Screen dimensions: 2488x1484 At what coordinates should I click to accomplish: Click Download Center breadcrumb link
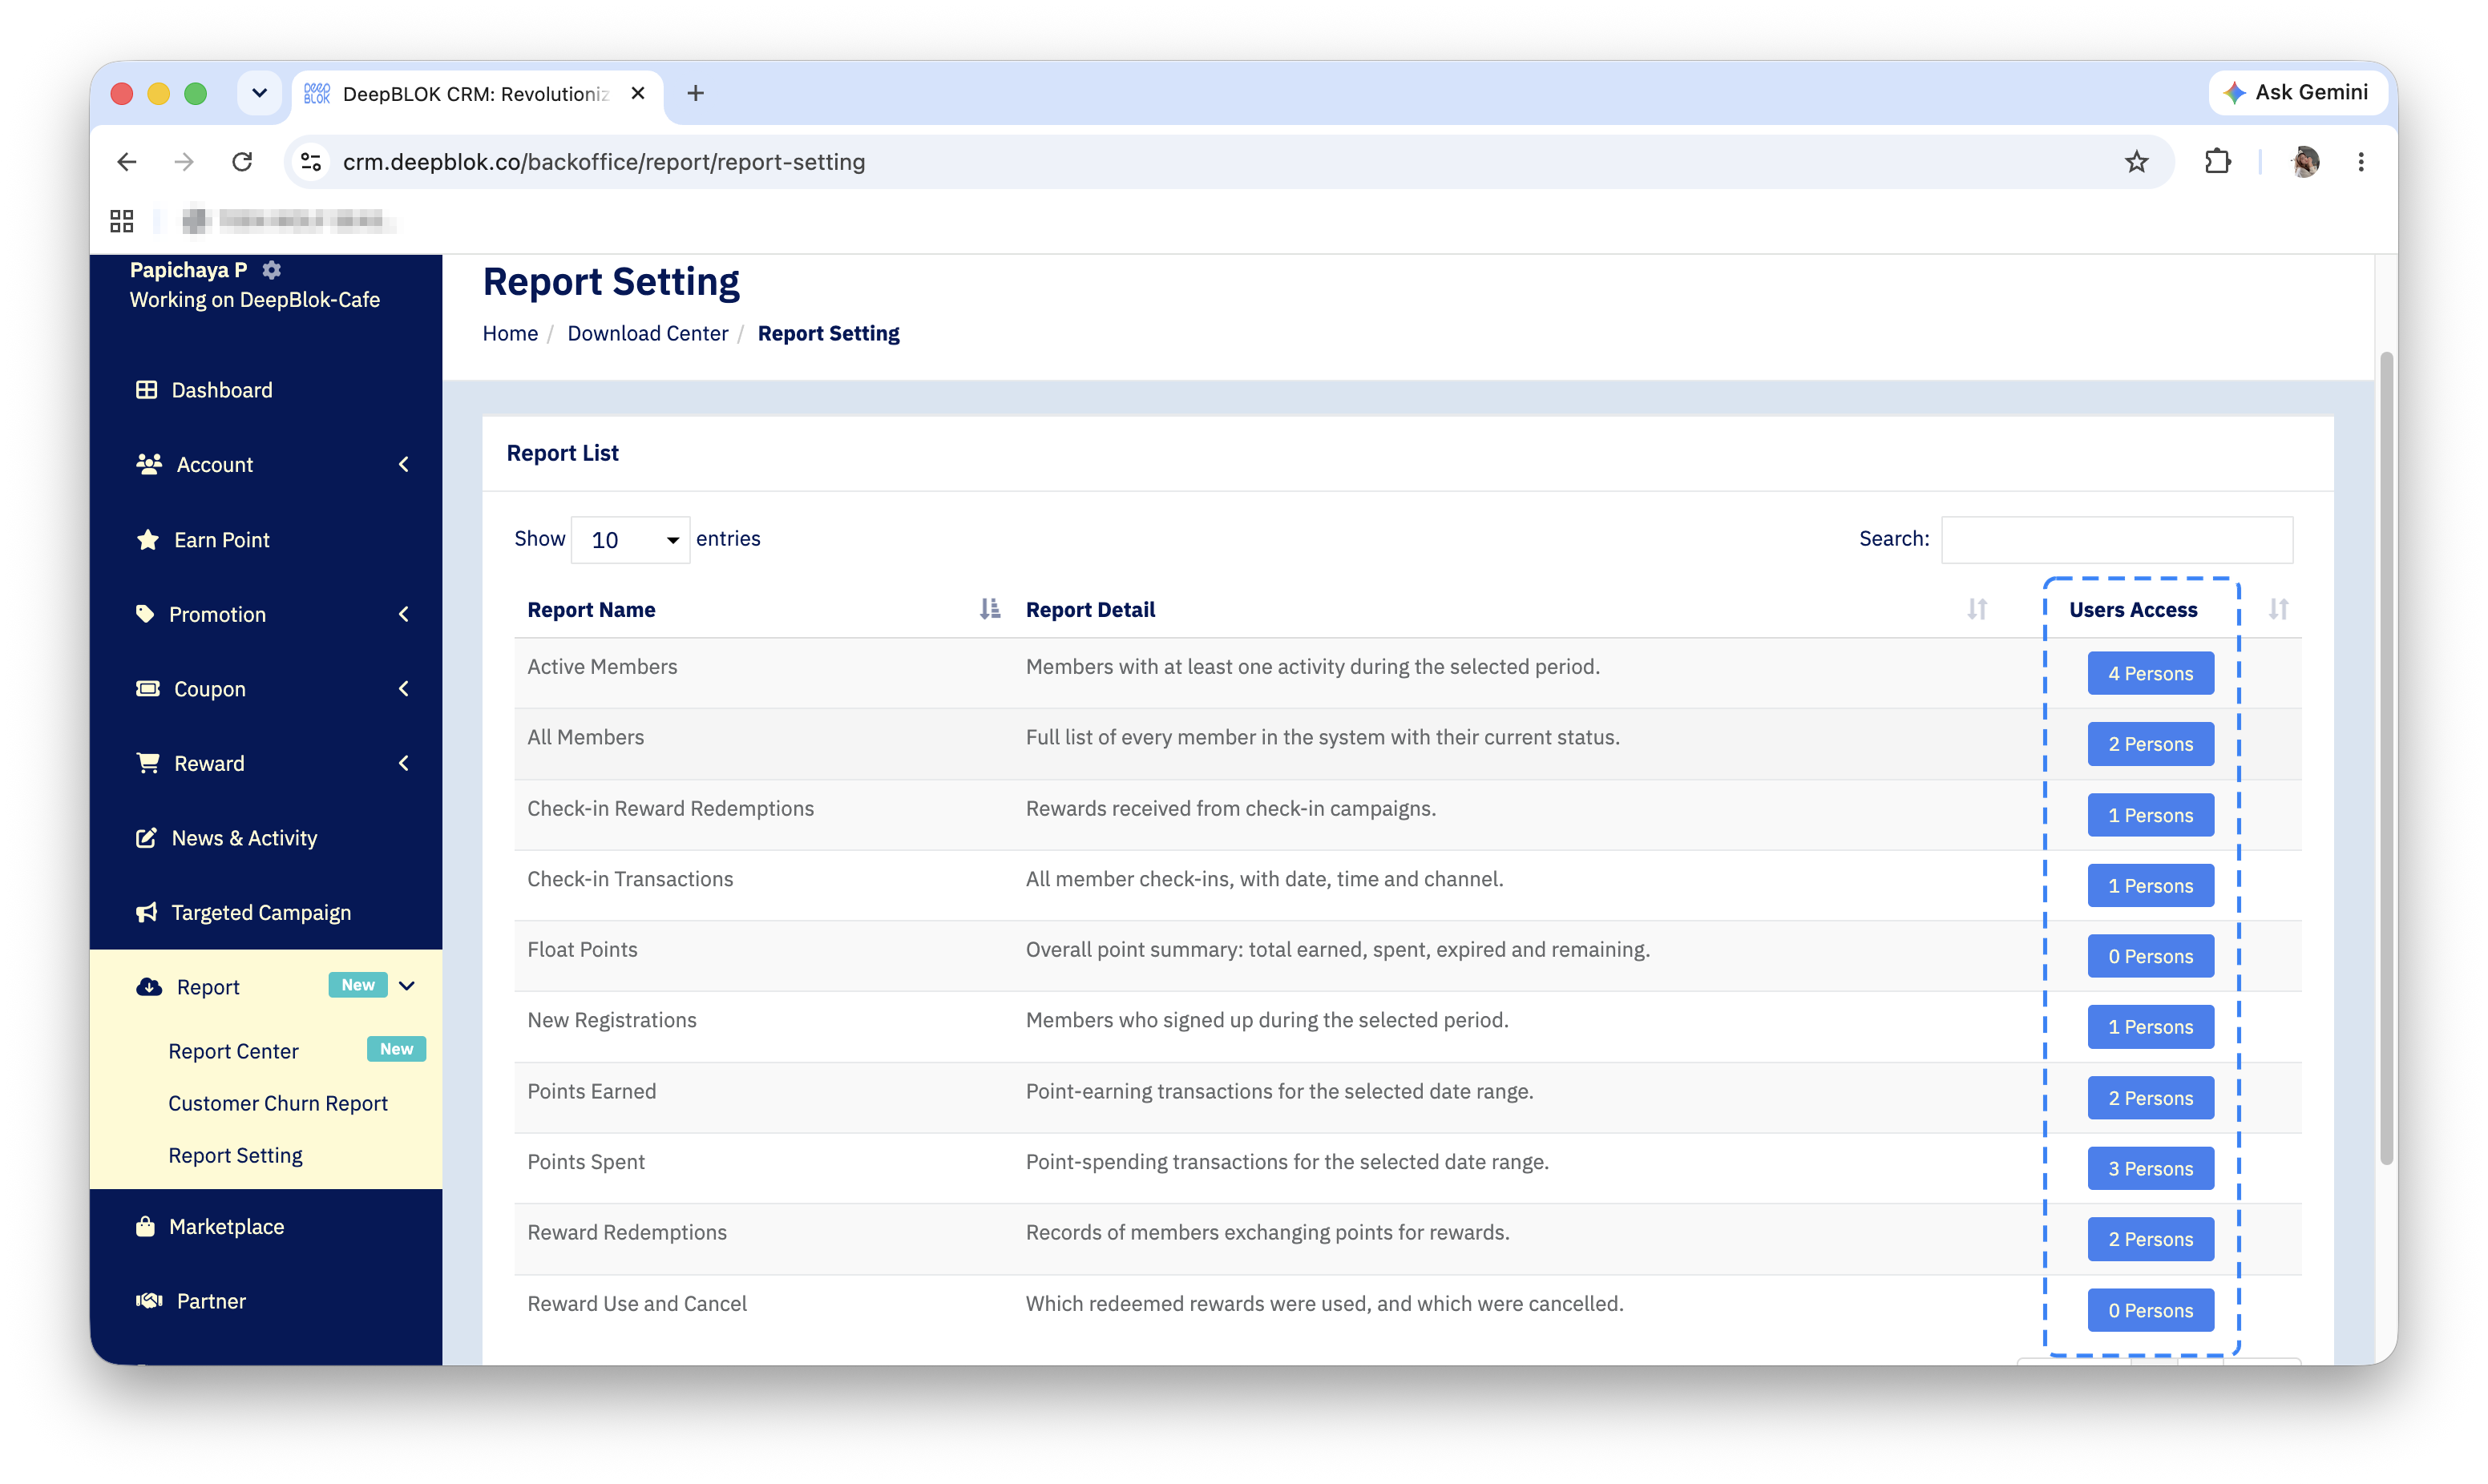[x=648, y=333]
